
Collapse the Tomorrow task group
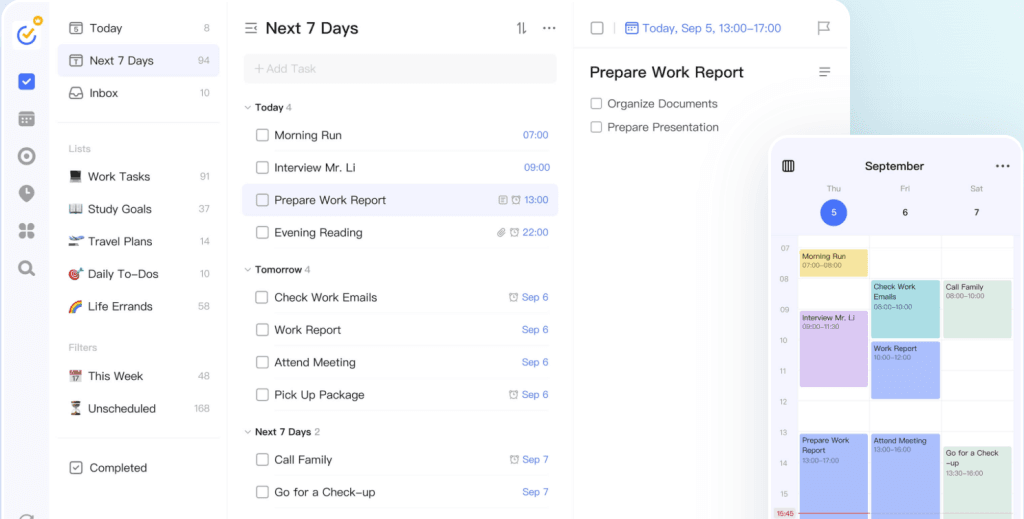coord(248,270)
